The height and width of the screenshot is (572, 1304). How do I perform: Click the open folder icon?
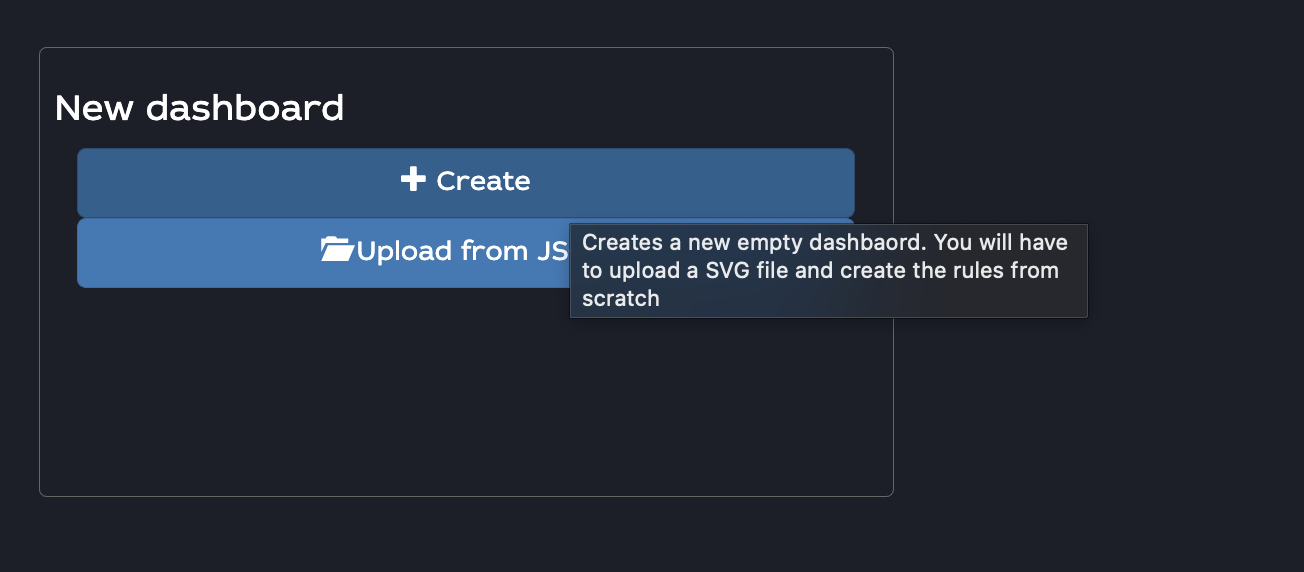[337, 249]
